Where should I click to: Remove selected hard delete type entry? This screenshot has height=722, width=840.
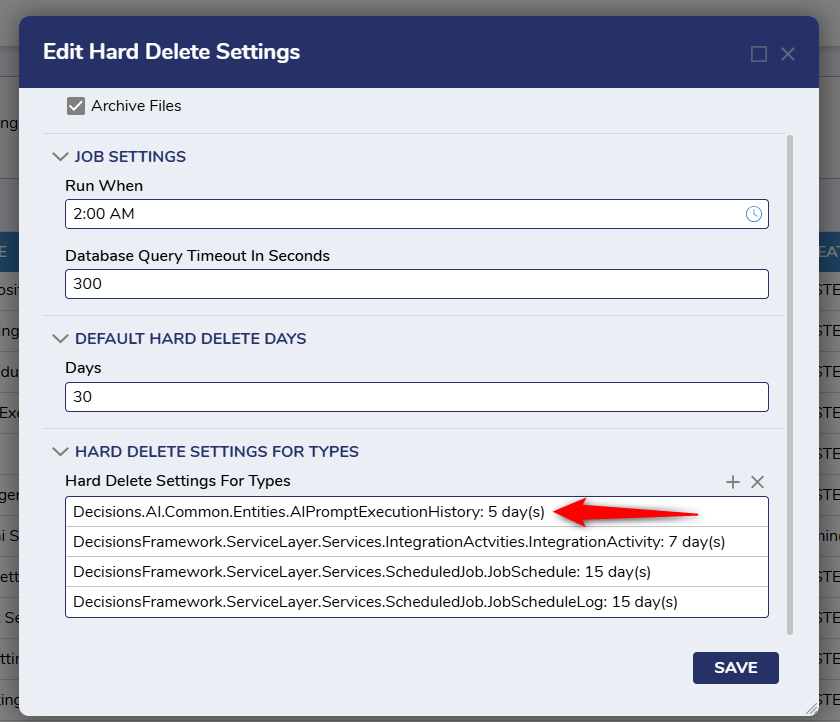tap(757, 482)
